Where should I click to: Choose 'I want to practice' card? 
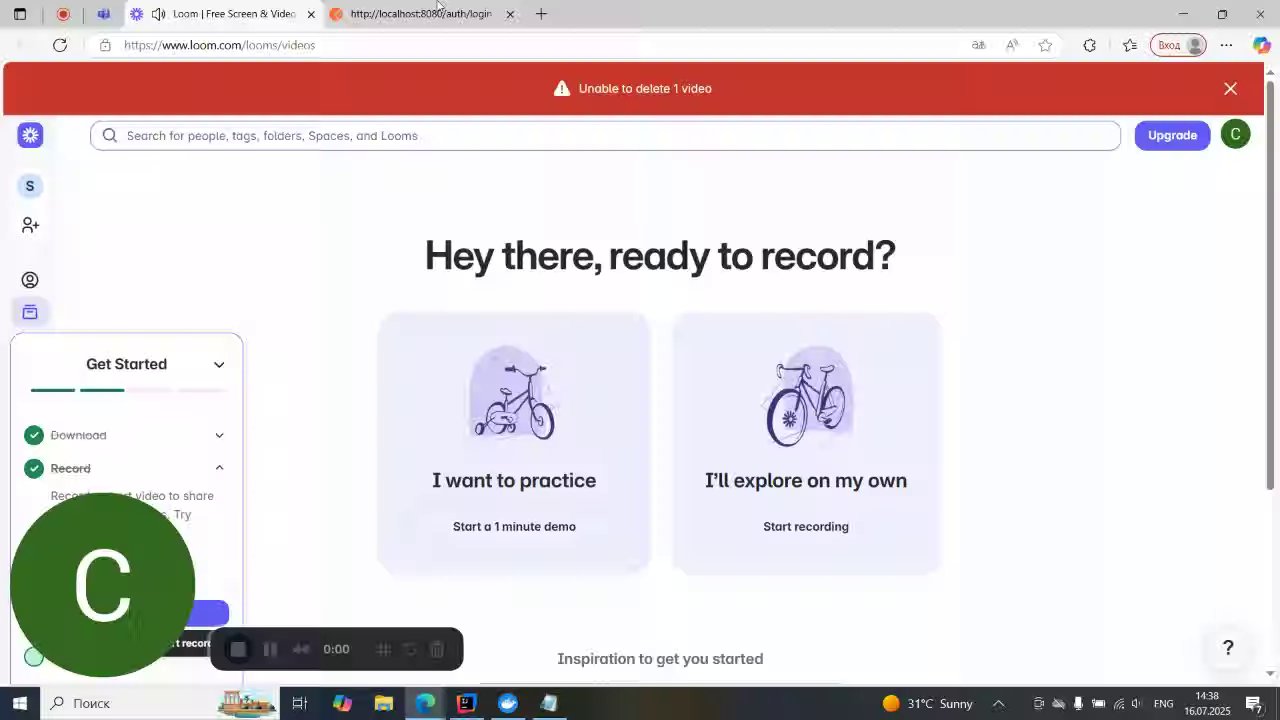point(514,443)
